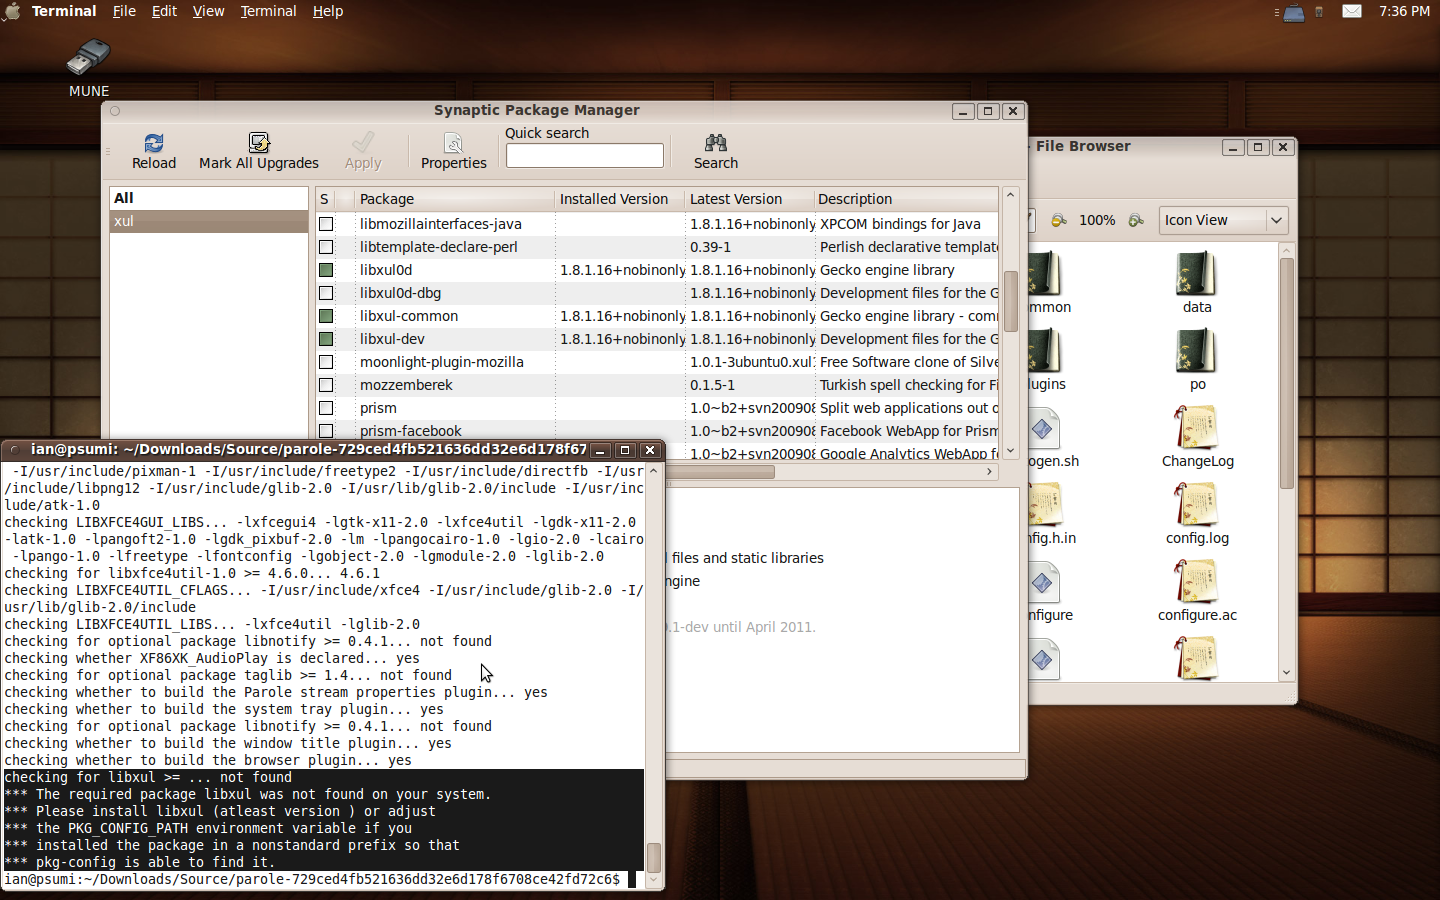Mark the libxul0d-dbg package checkbox
This screenshot has width=1440, height=900.
[x=326, y=293]
